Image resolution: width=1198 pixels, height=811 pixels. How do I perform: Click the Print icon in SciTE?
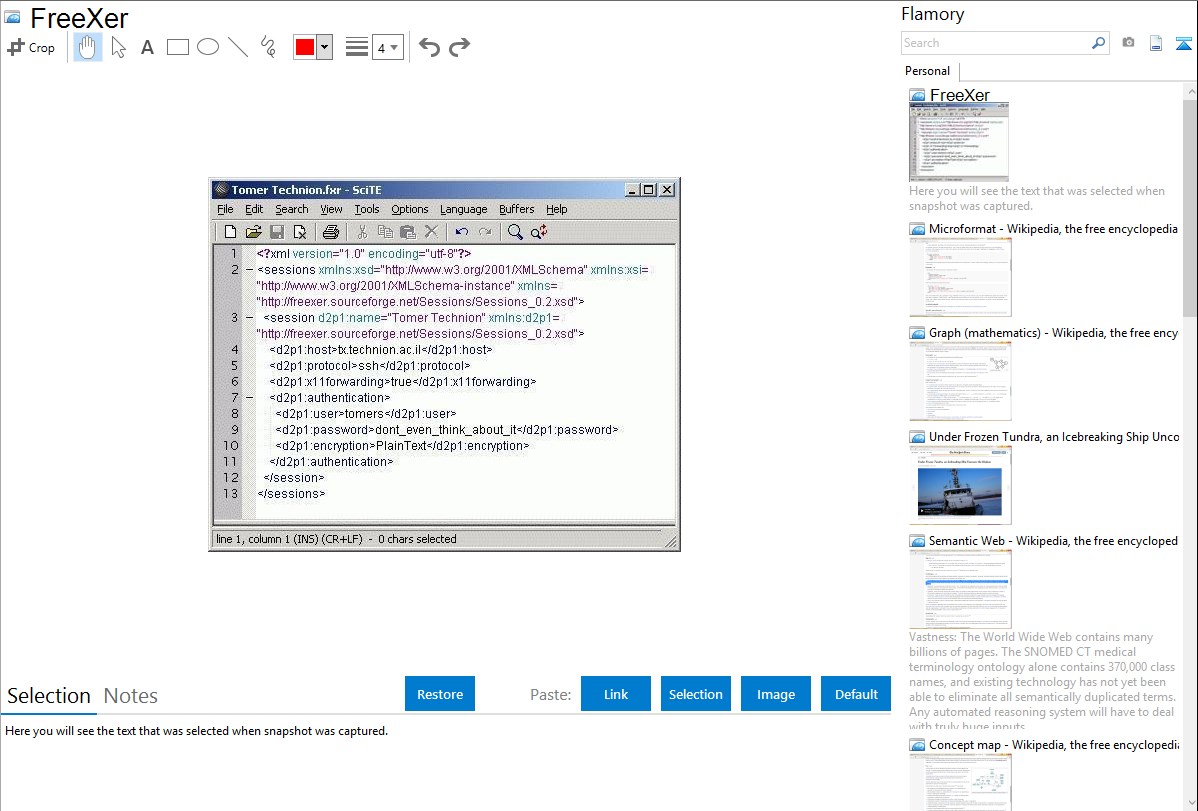tap(331, 232)
